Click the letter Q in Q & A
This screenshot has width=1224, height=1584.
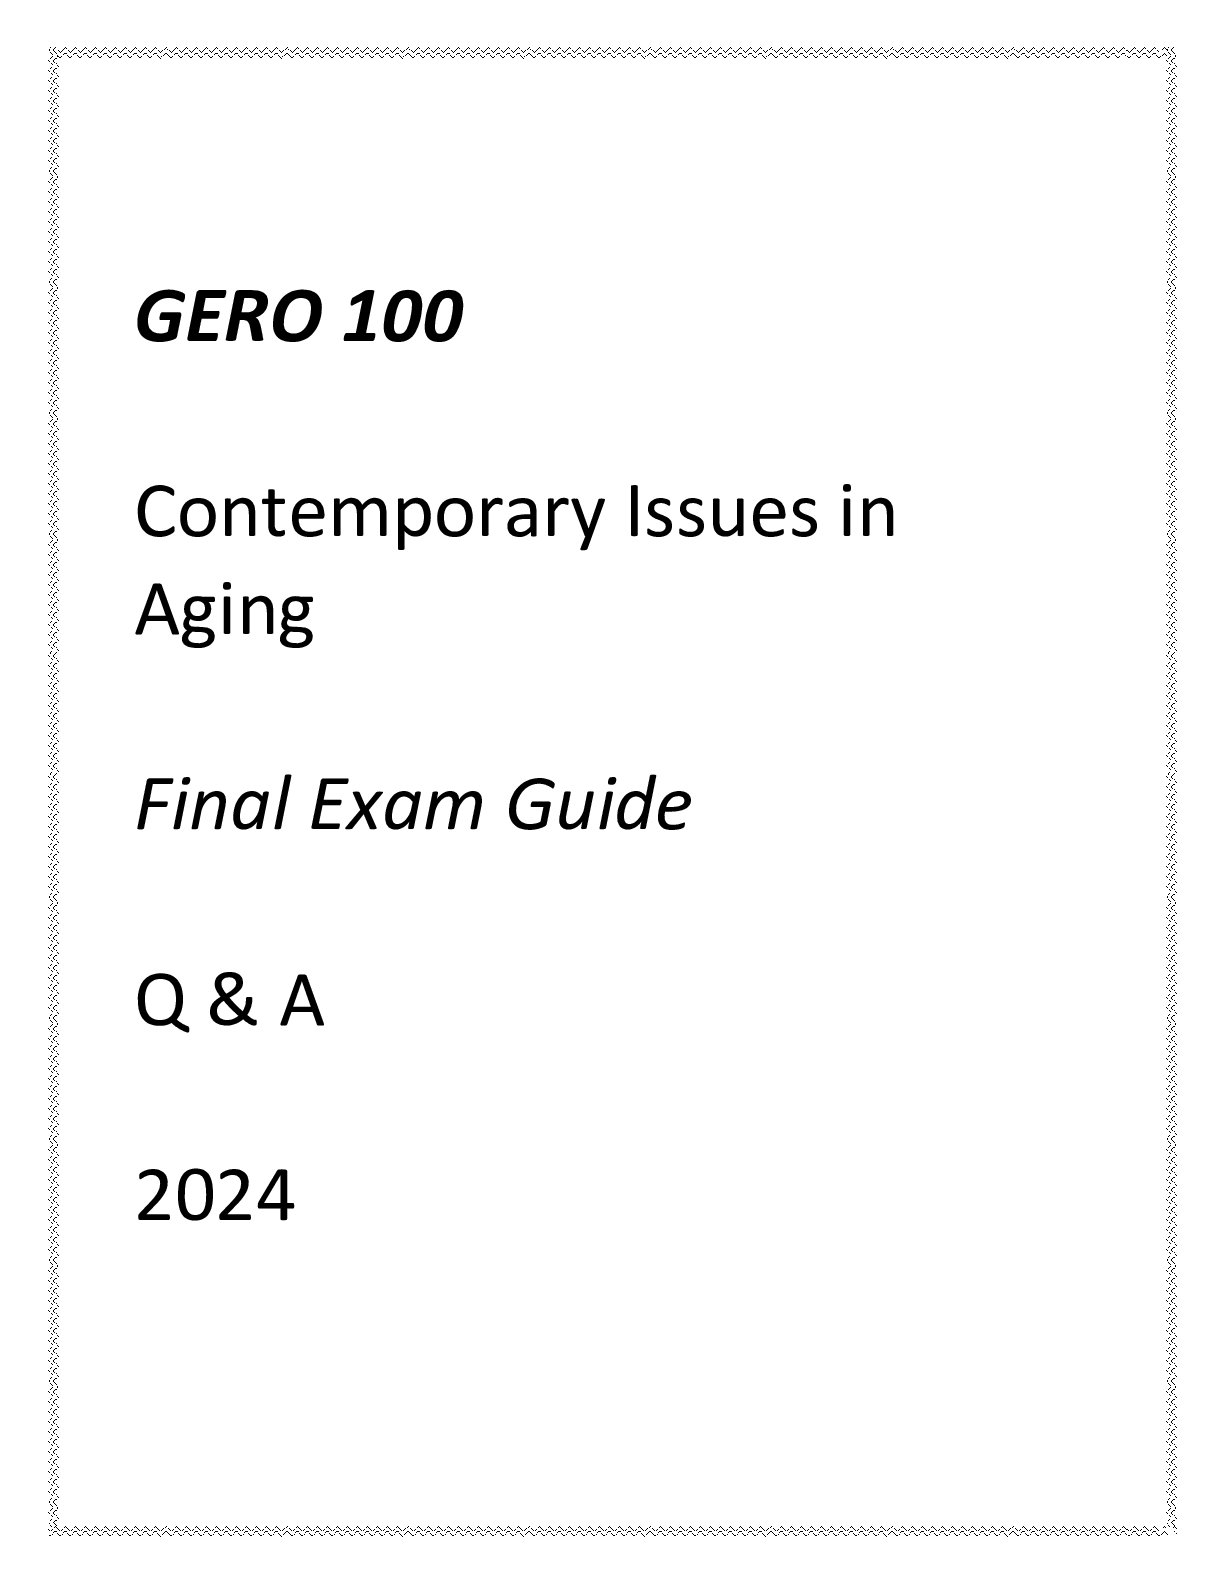pos(158,1004)
